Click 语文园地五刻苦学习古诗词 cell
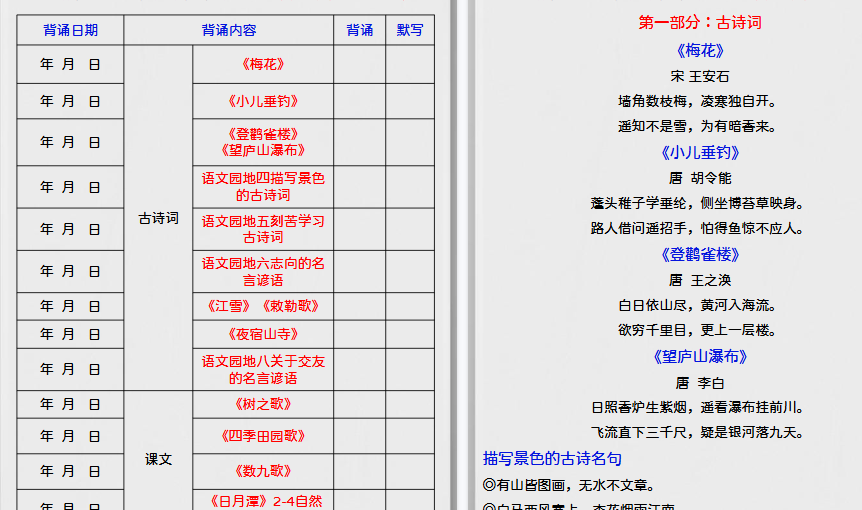The width and height of the screenshot is (862, 510). click(263, 229)
